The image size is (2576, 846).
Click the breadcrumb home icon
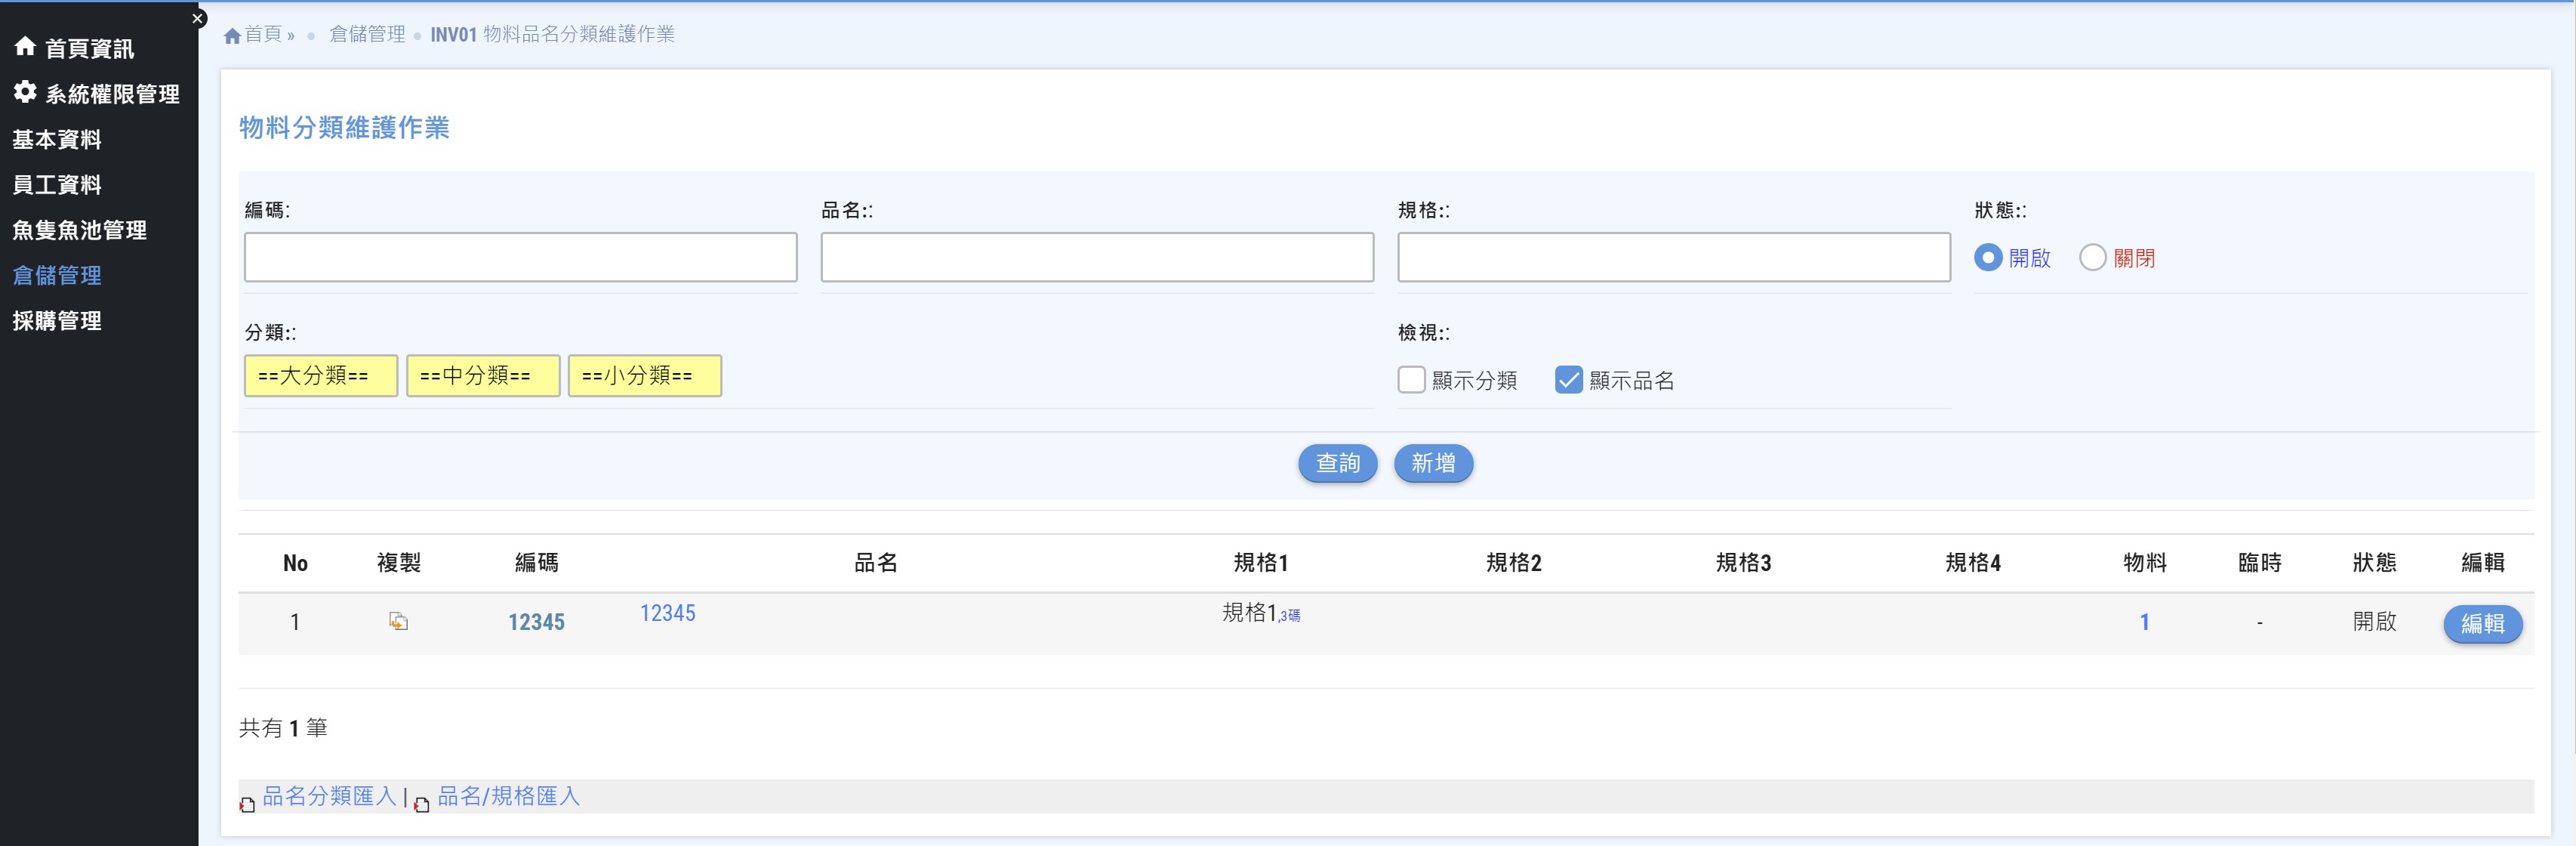pyautogui.click(x=232, y=36)
